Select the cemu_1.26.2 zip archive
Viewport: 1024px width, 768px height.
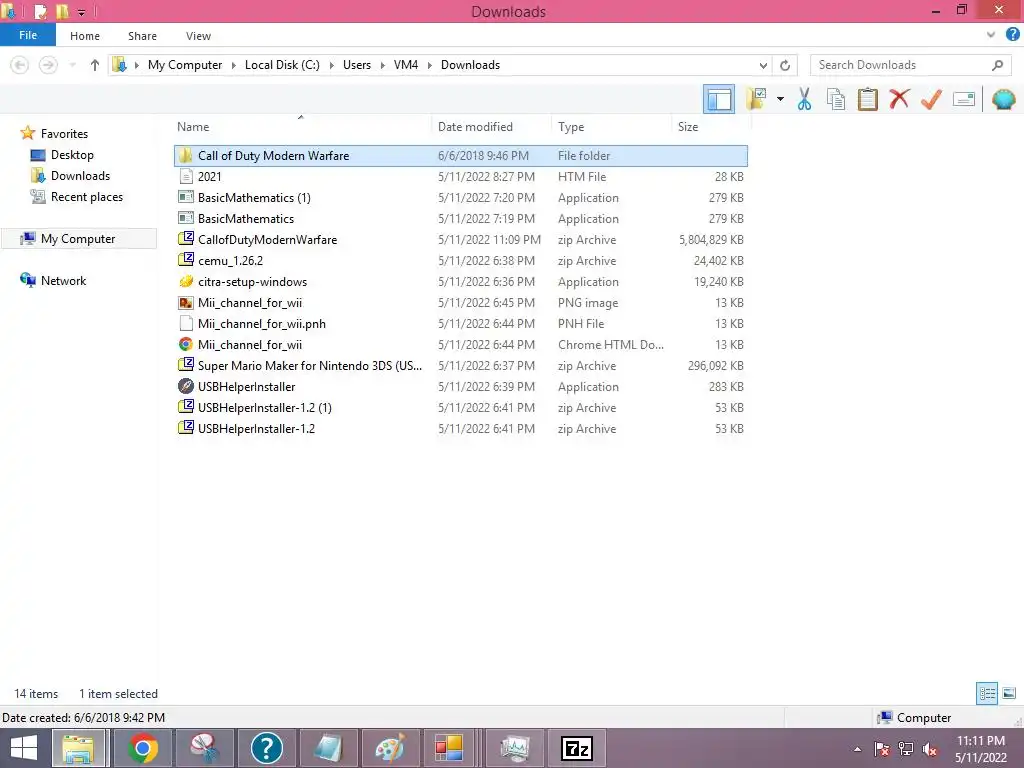(460, 261)
